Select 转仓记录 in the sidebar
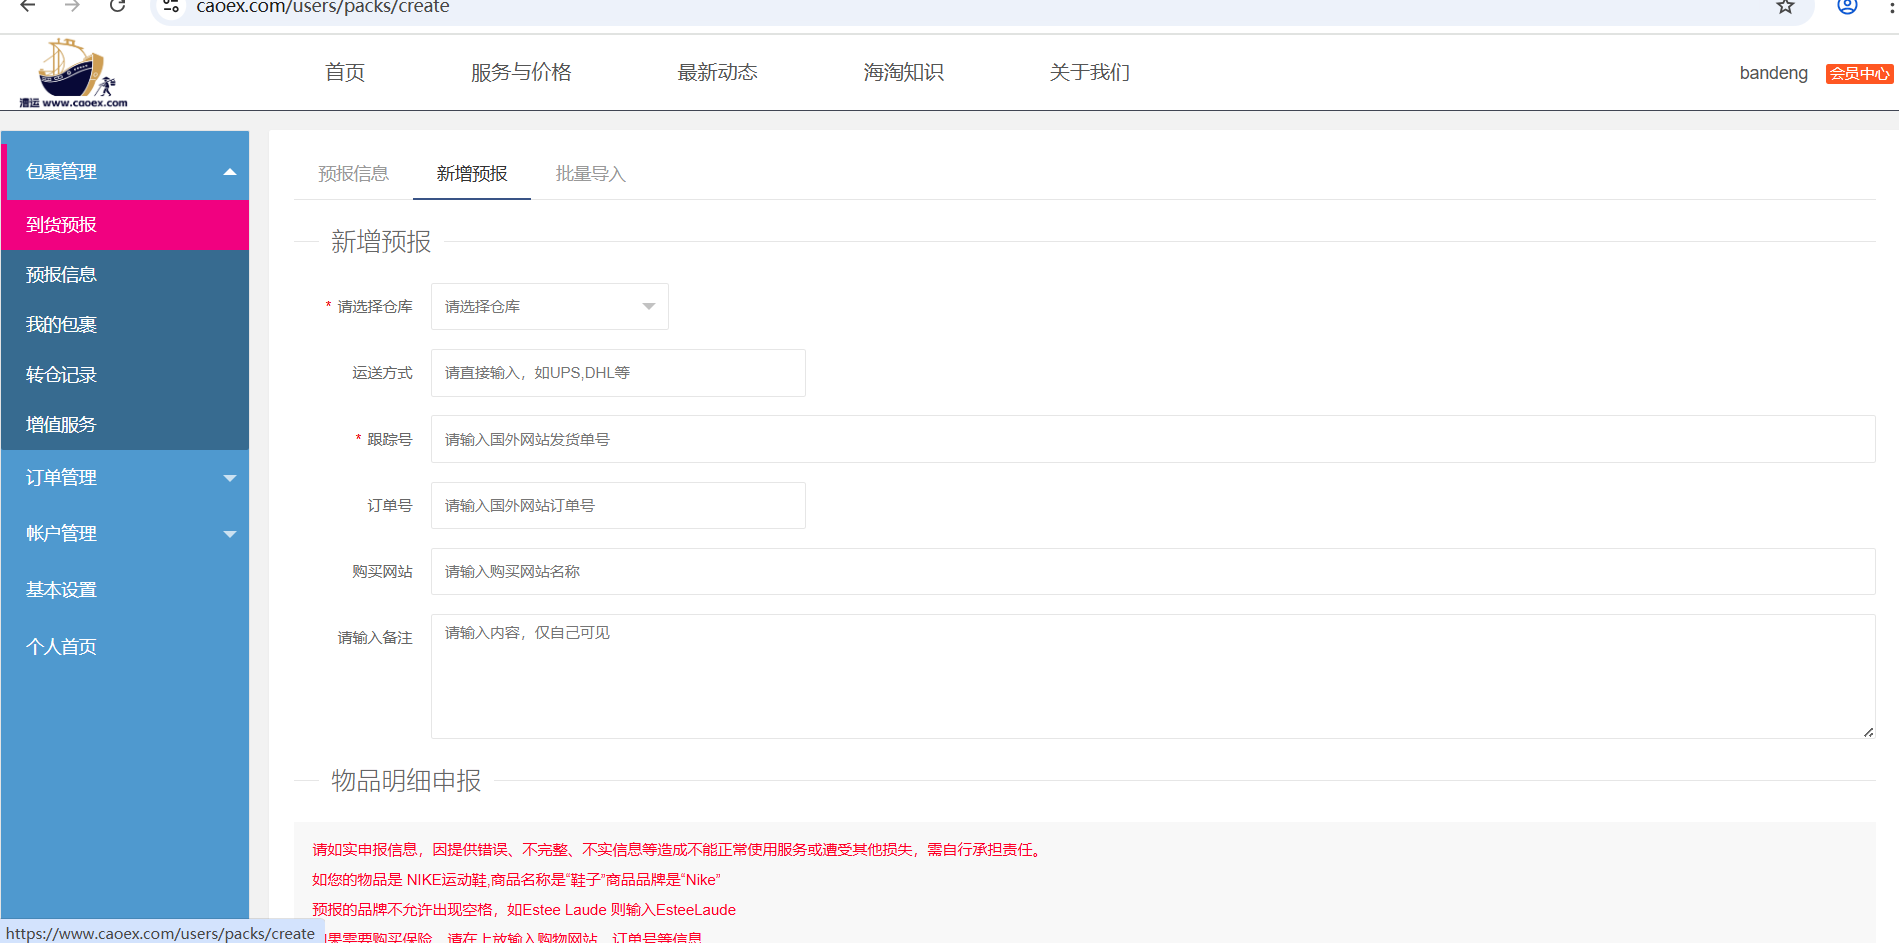The width and height of the screenshot is (1899, 943). 62,375
